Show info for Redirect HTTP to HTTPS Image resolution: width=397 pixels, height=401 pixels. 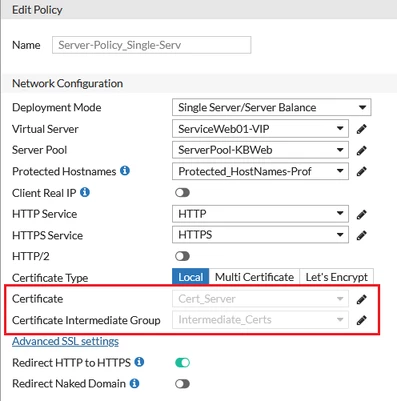coord(139,362)
